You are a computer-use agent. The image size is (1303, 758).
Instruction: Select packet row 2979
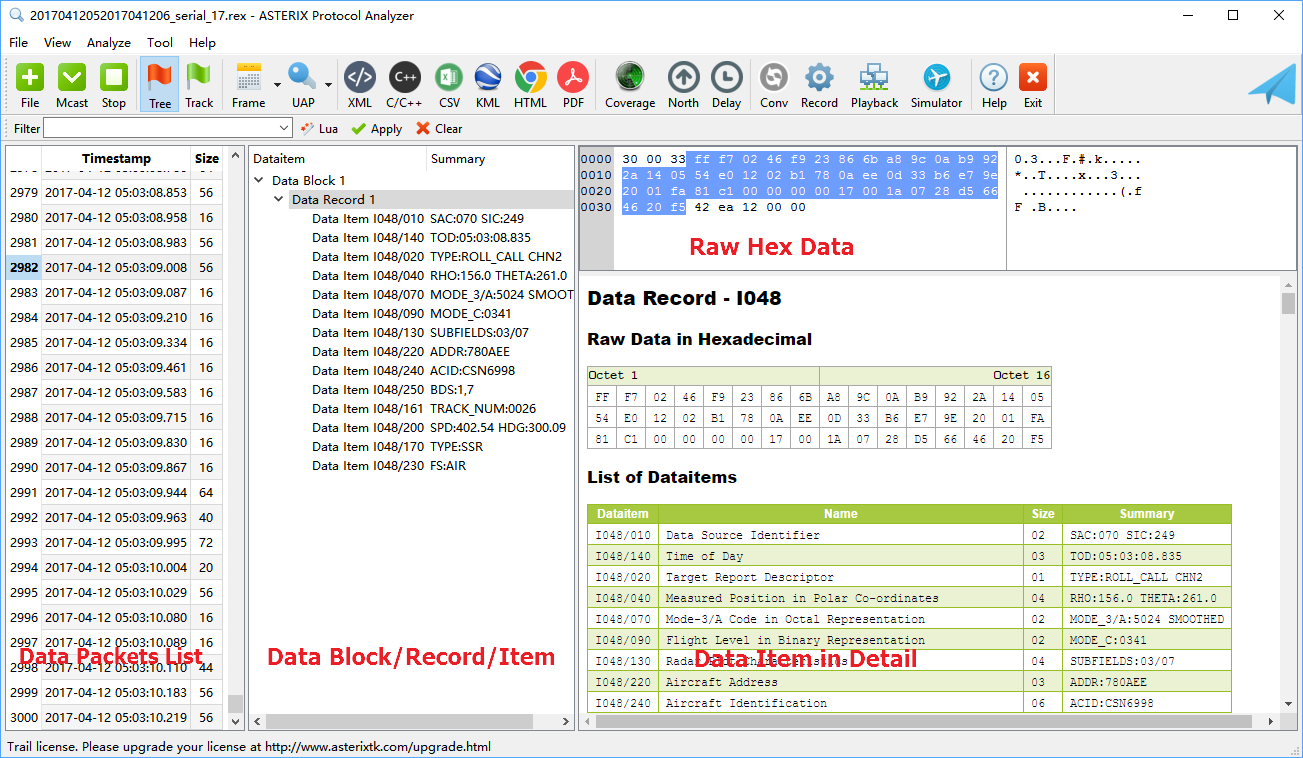tap(115, 192)
